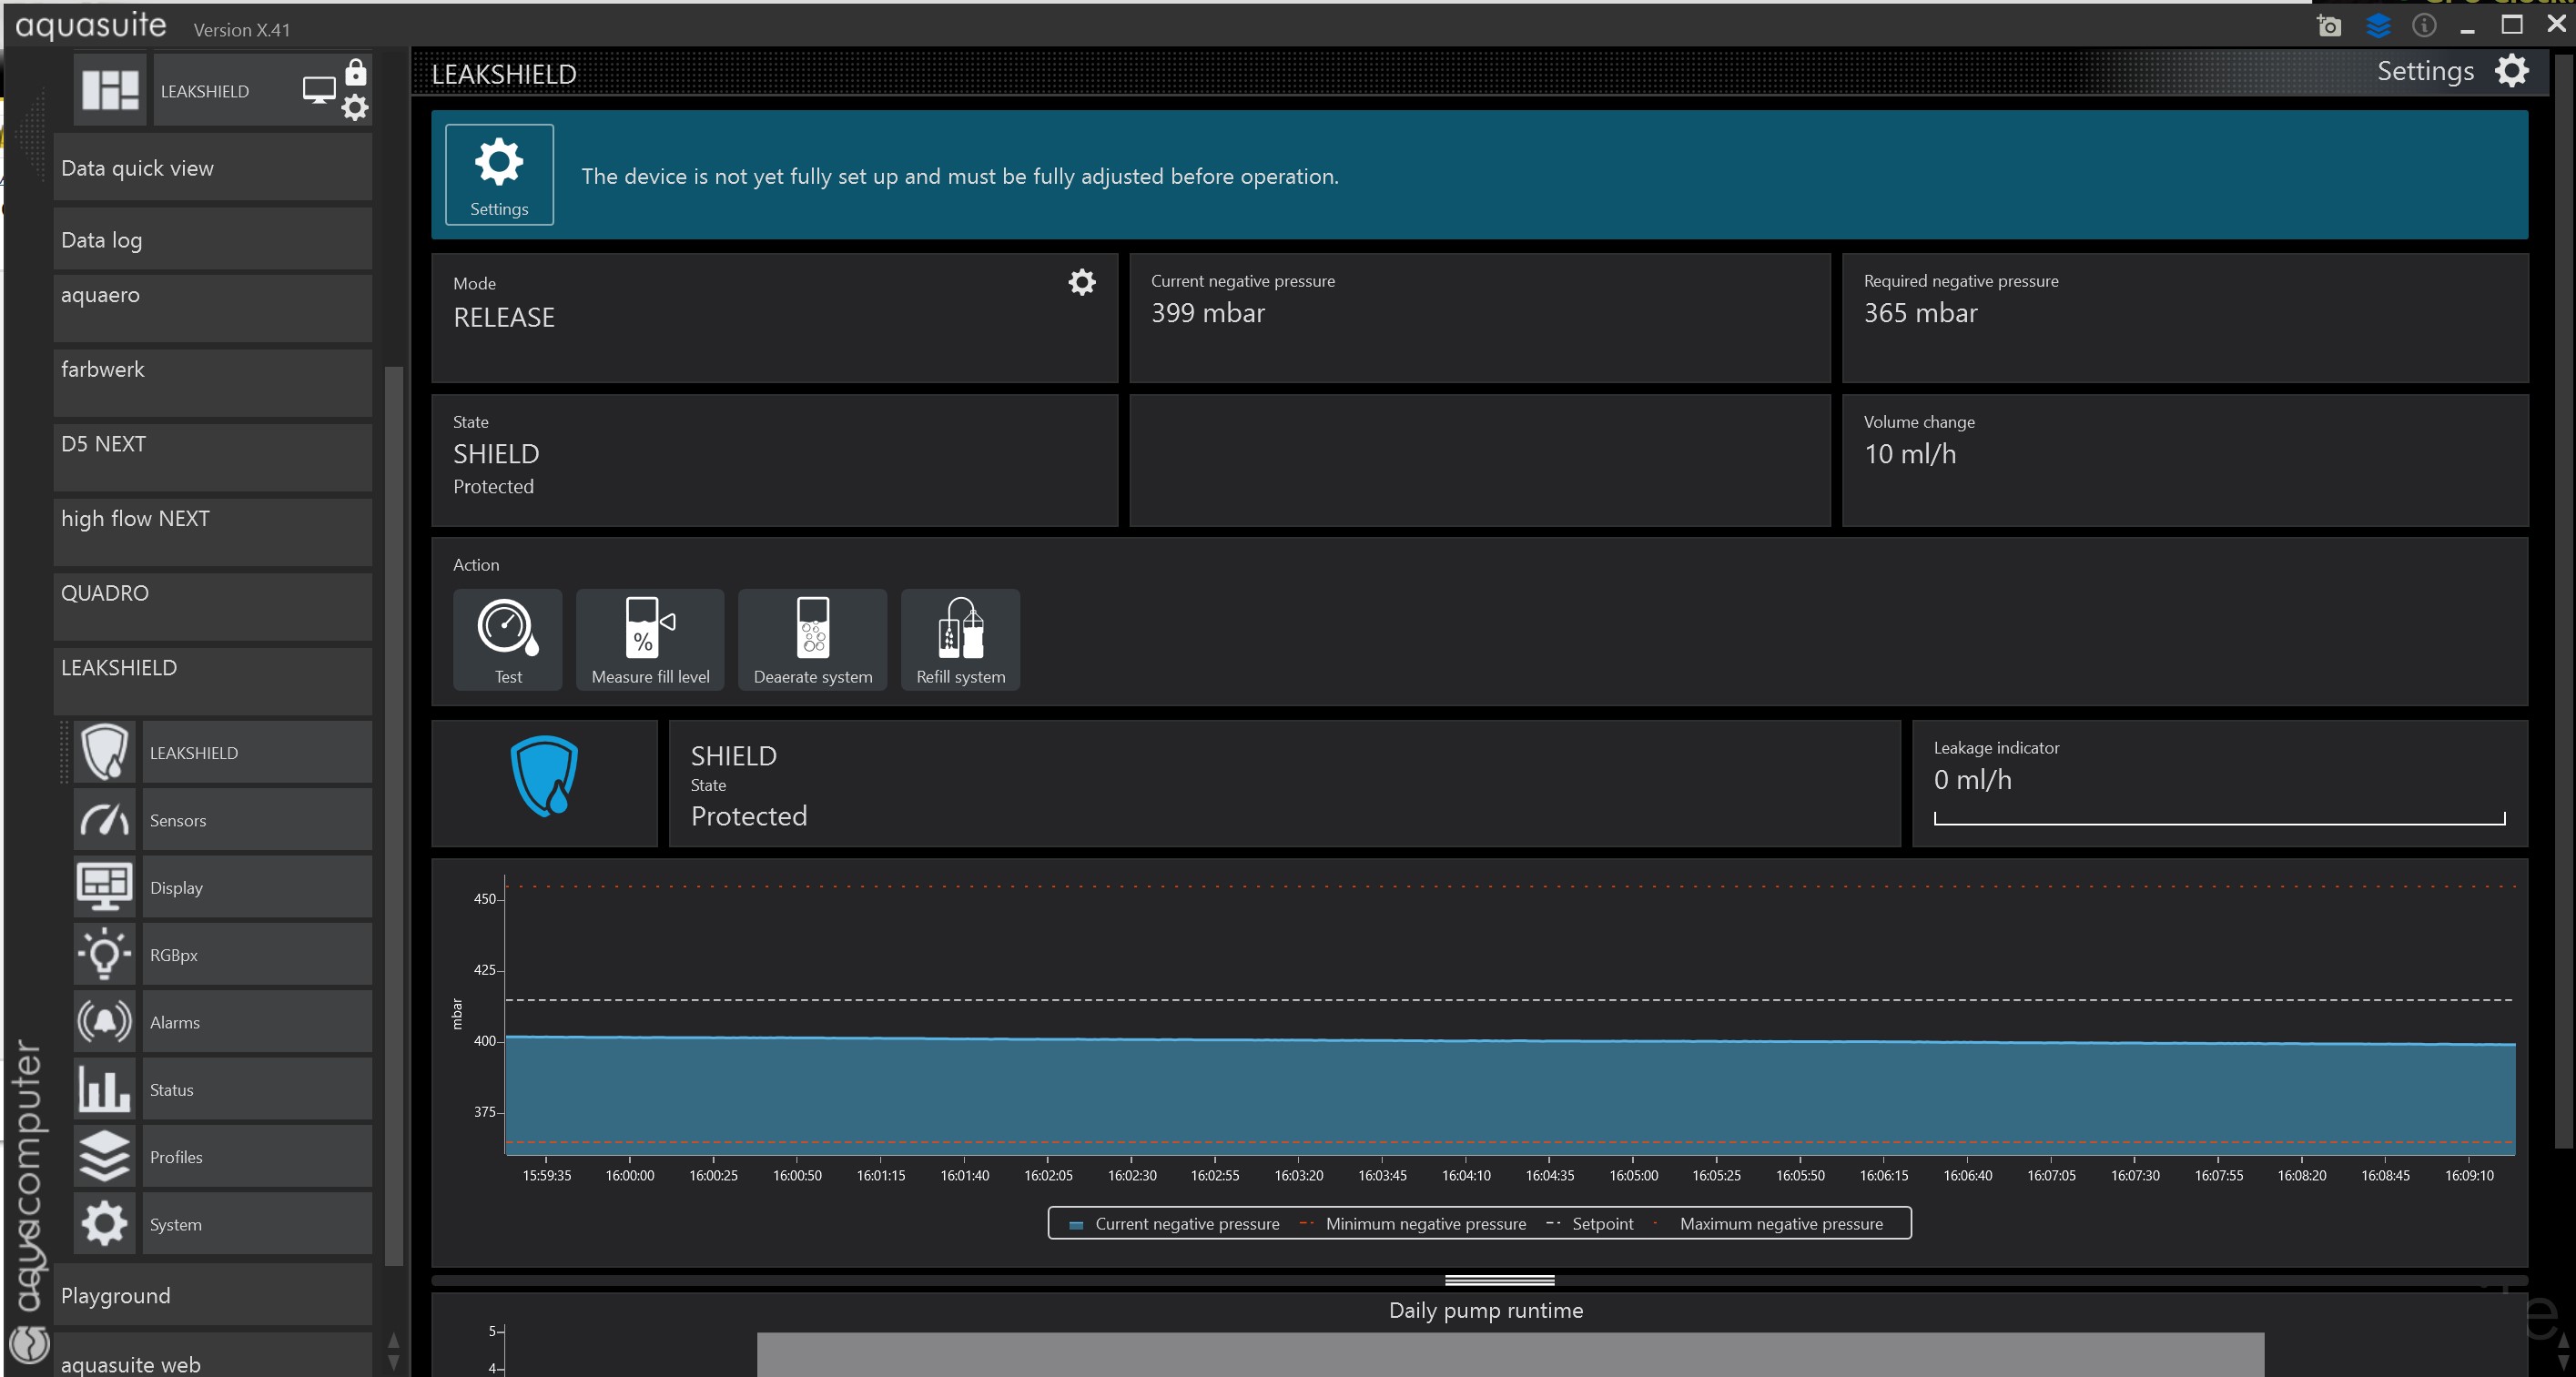Click the main panel vertical scrollbar
This screenshot has width=2576, height=1377.
coord(2564,600)
